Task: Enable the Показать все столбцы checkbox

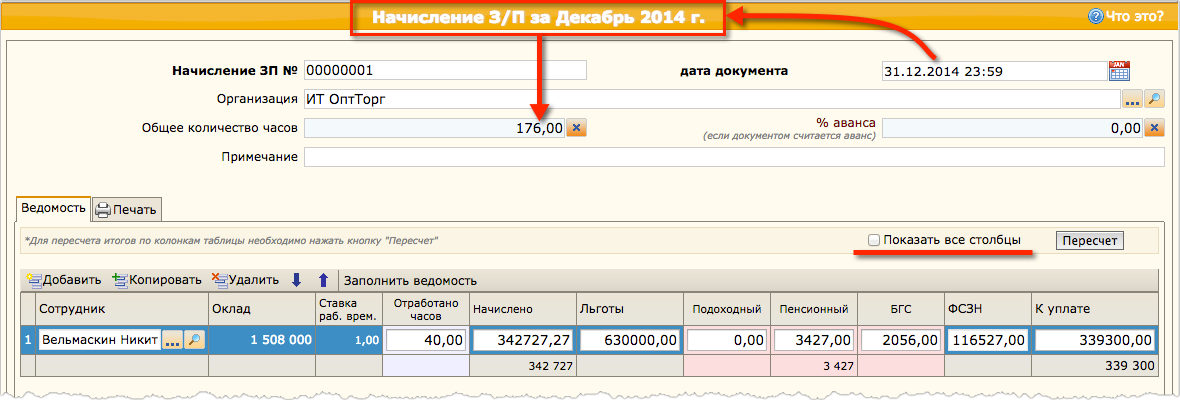Action: [874, 240]
